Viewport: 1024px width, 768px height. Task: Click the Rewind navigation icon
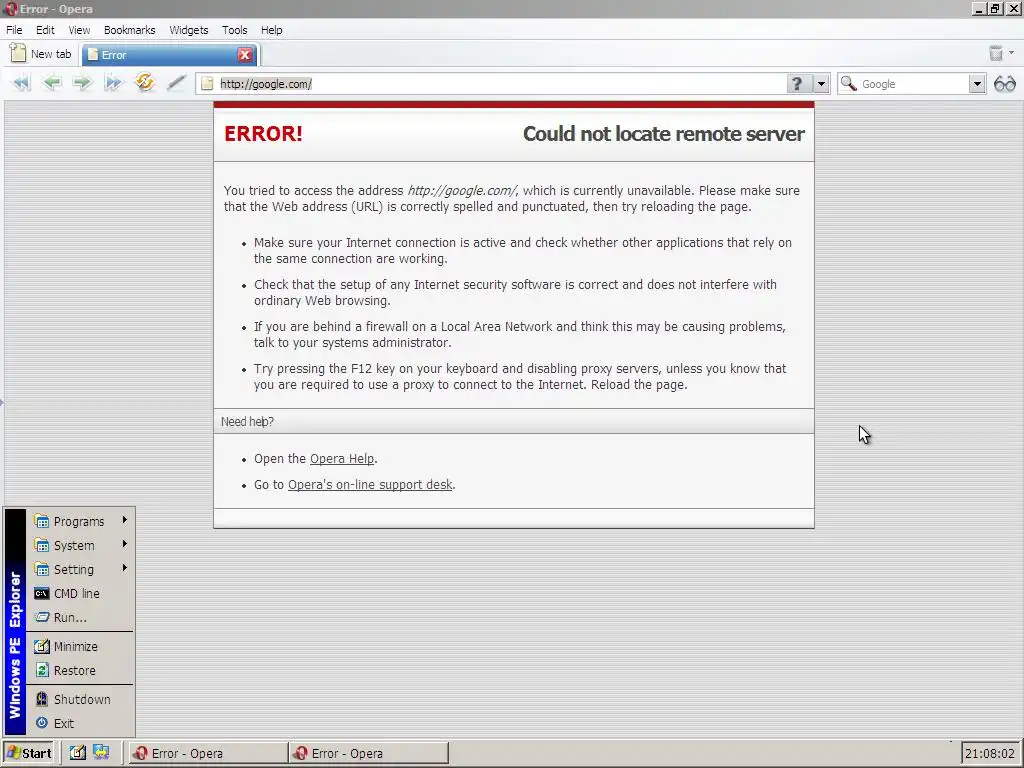22,83
